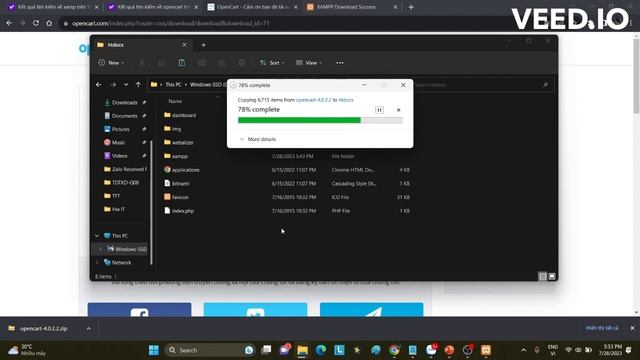Open the htdocs destination link in dialog
Viewport: 640px width, 360px height.
pos(346,100)
